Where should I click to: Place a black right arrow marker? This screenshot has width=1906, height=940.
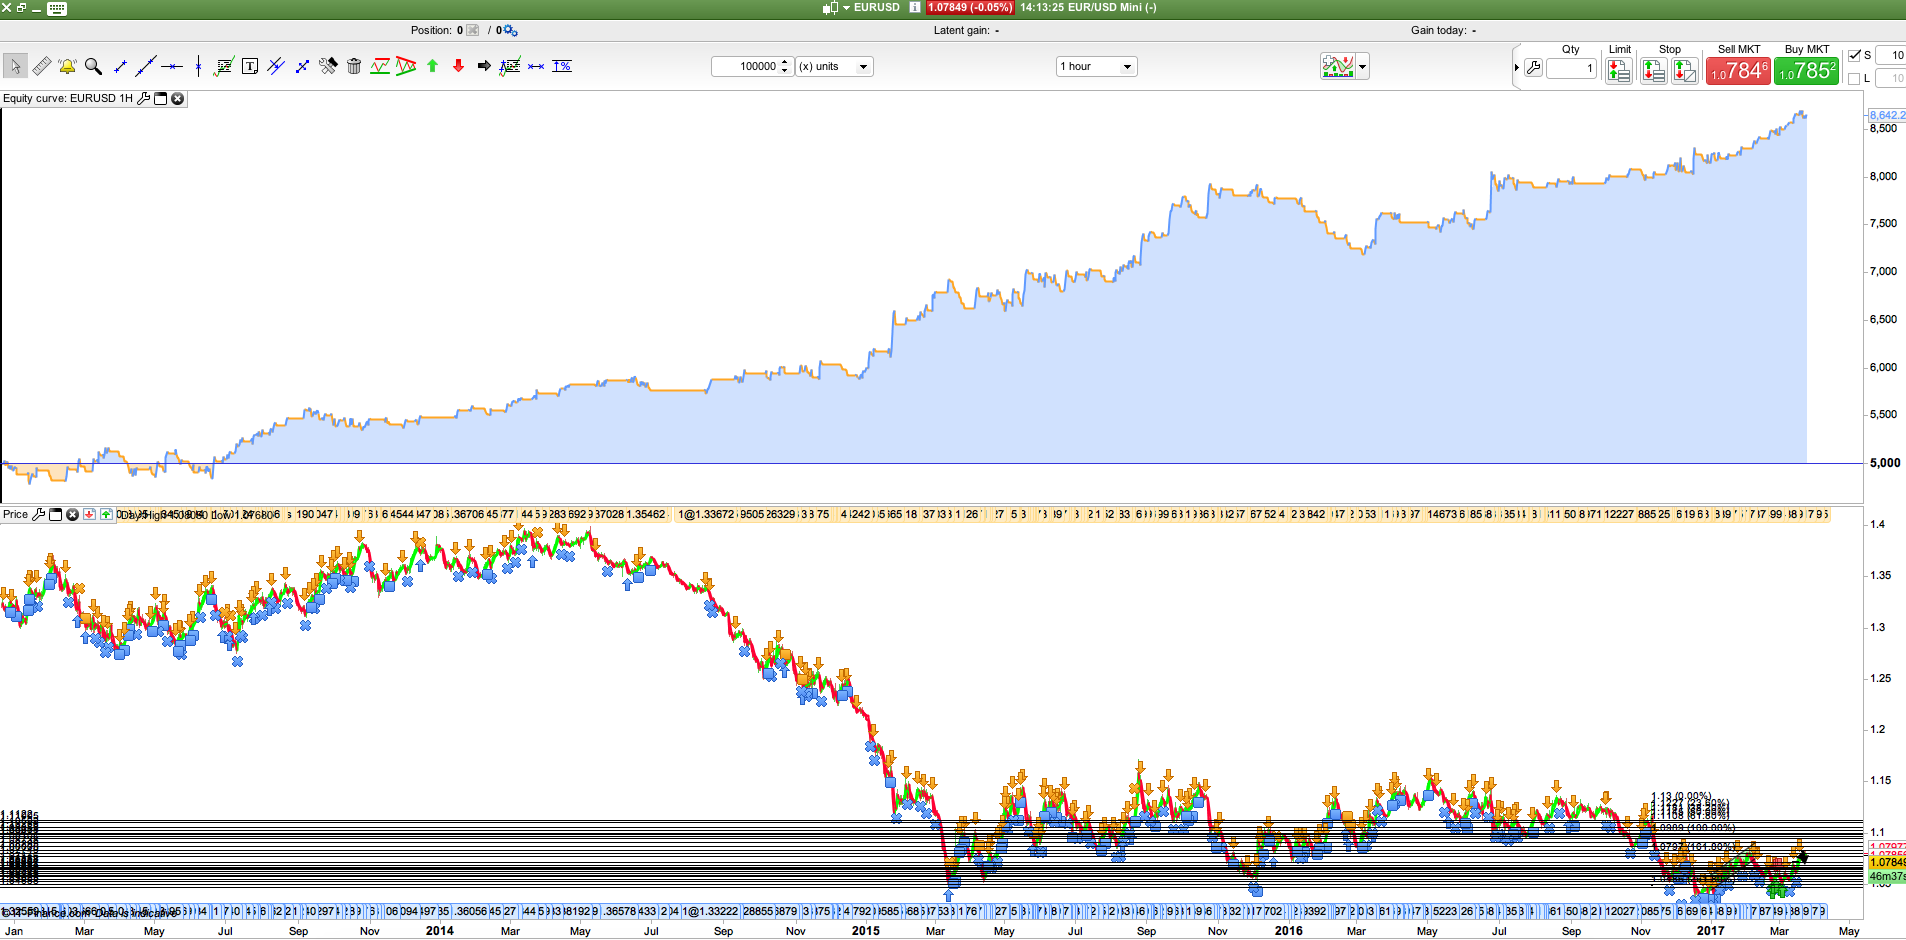point(484,66)
